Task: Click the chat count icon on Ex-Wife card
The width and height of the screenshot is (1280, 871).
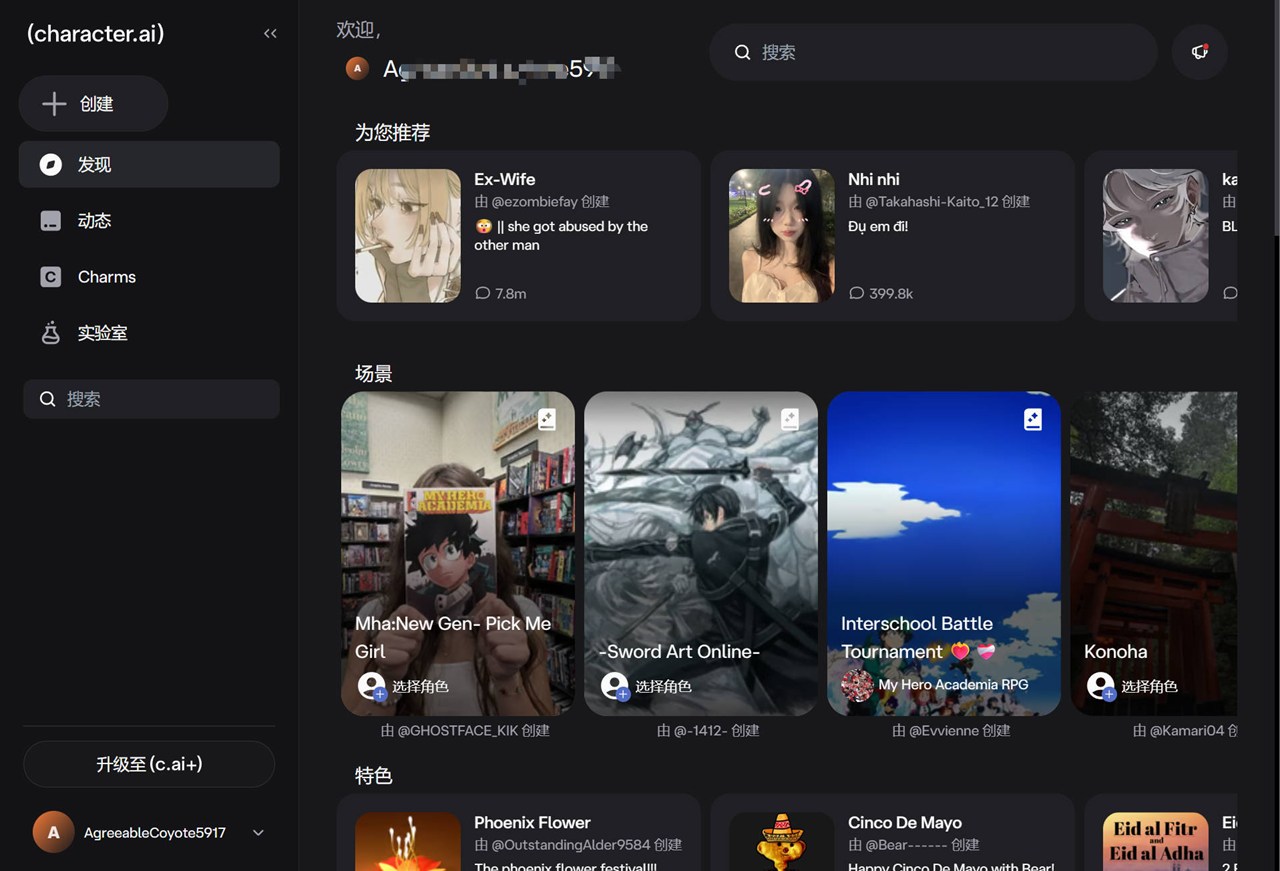Action: [x=483, y=294]
